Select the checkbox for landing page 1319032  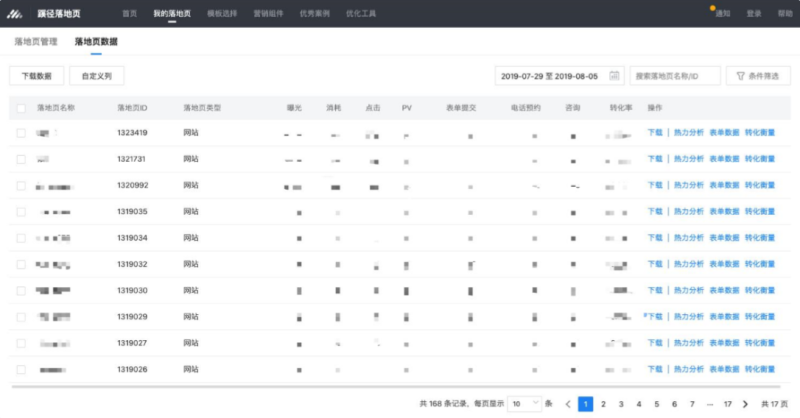[x=21, y=264]
